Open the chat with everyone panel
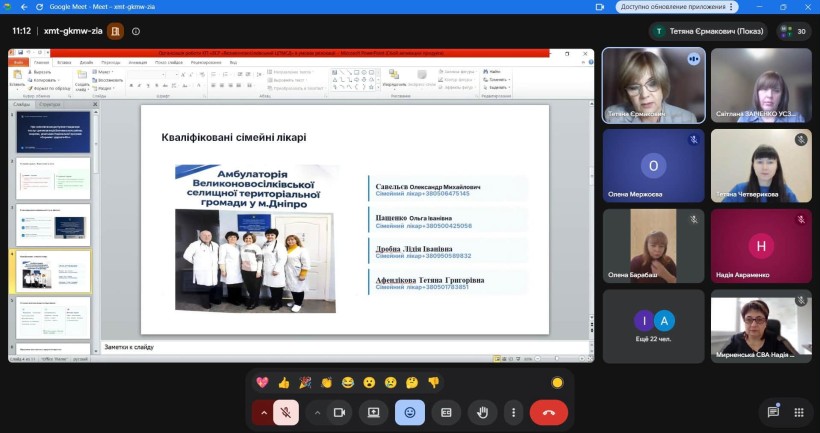 (773, 413)
